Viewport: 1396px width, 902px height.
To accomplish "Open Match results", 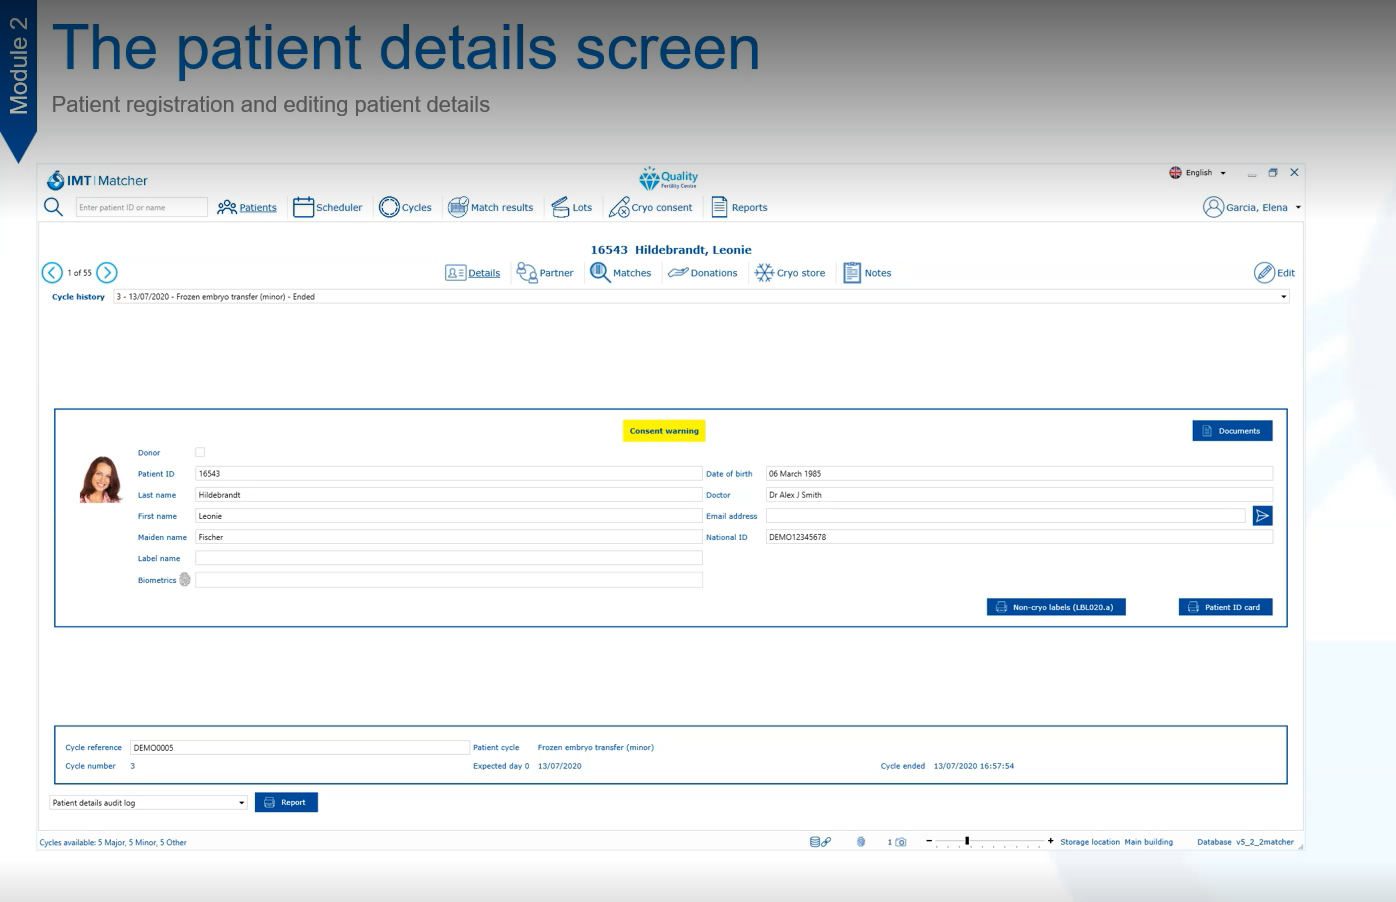I will pyautogui.click(x=491, y=207).
